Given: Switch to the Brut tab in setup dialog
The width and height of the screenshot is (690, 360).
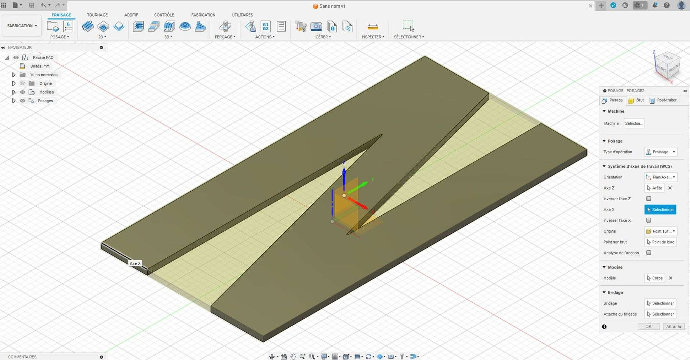Looking at the screenshot, I should coord(636,100).
